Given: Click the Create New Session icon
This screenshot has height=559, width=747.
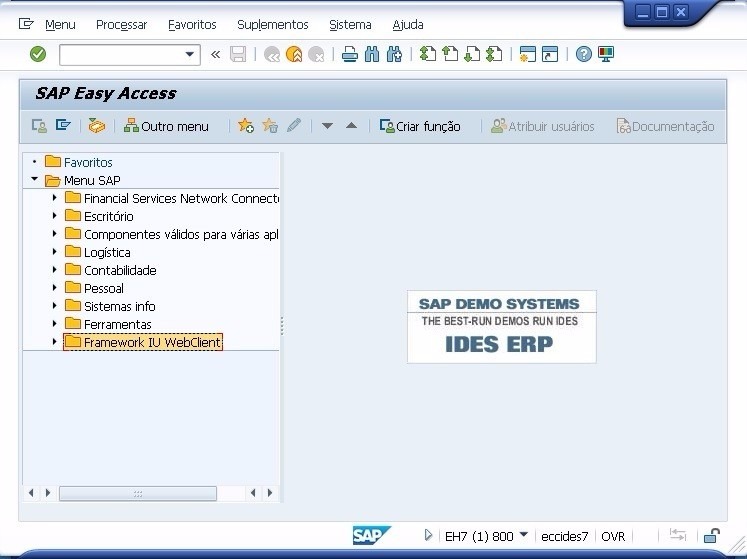Looking at the screenshot, I should click(x=527, y=54).
